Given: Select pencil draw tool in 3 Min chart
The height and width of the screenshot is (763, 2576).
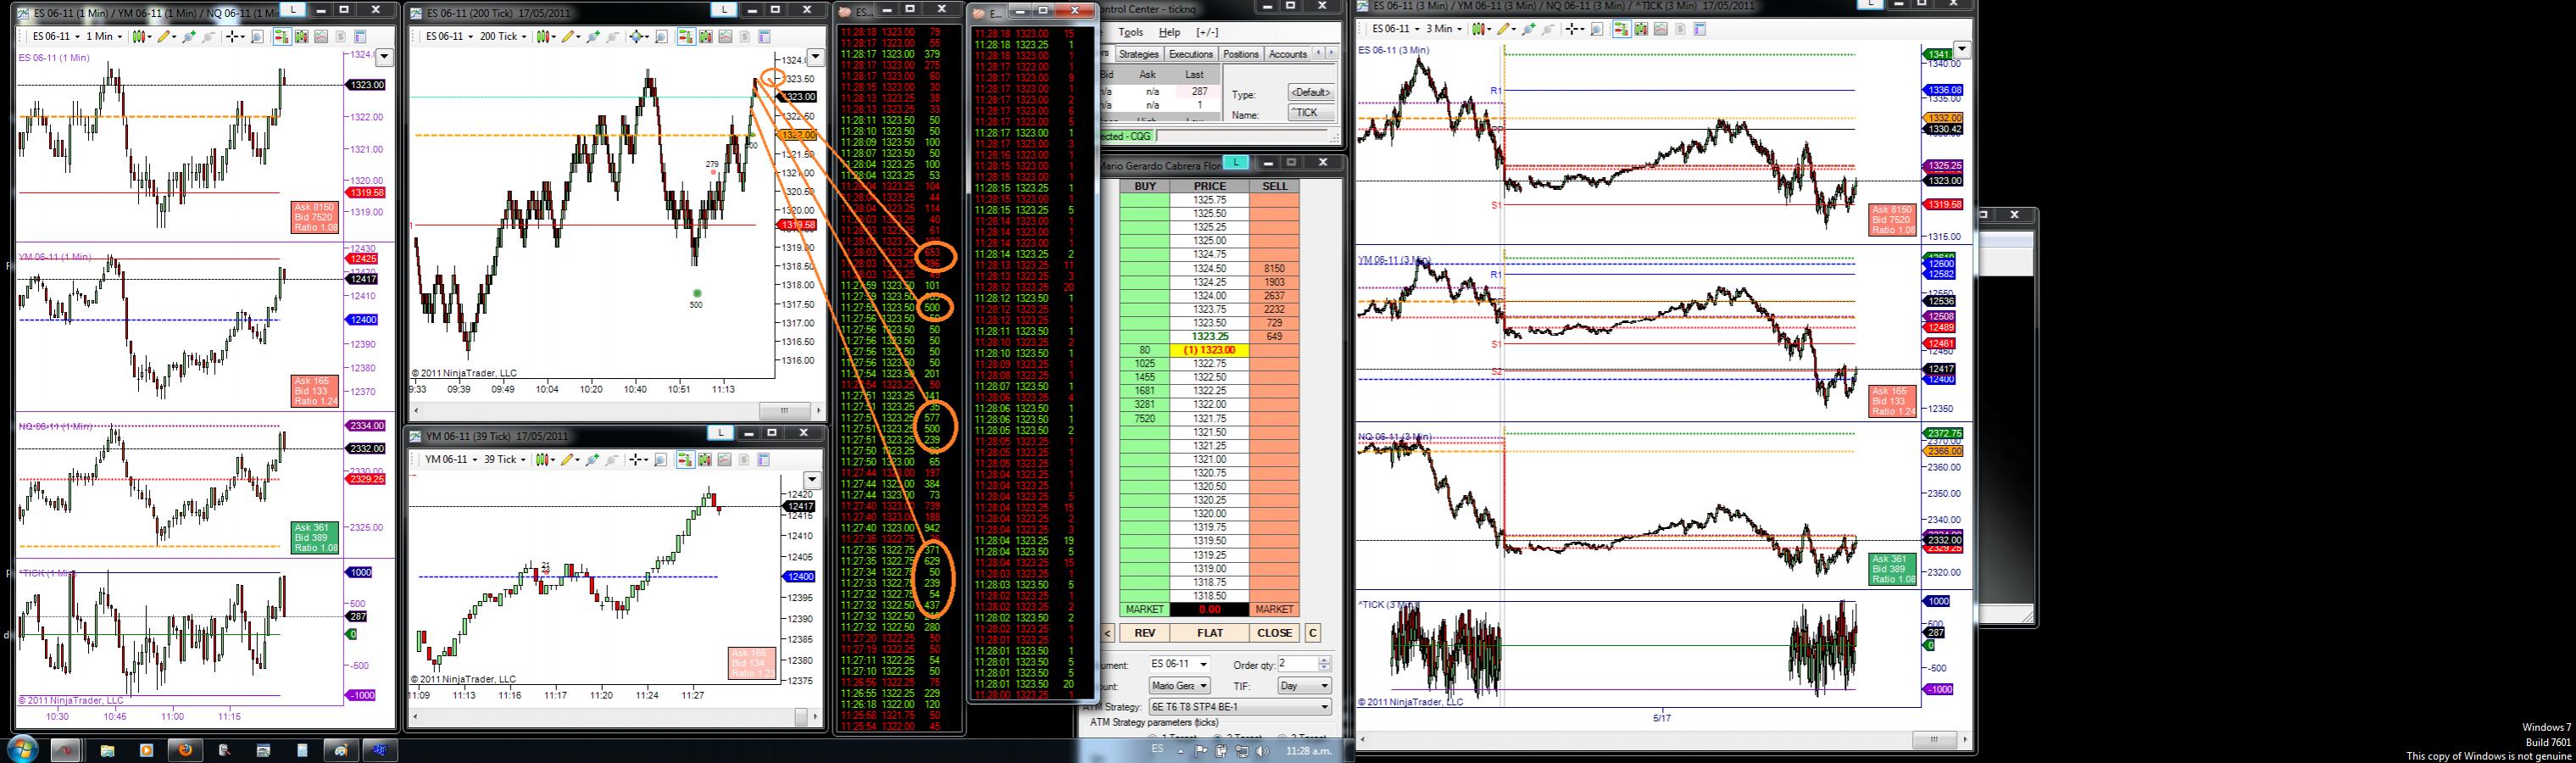Looking at the screenshot, I should pos(1504,29).
